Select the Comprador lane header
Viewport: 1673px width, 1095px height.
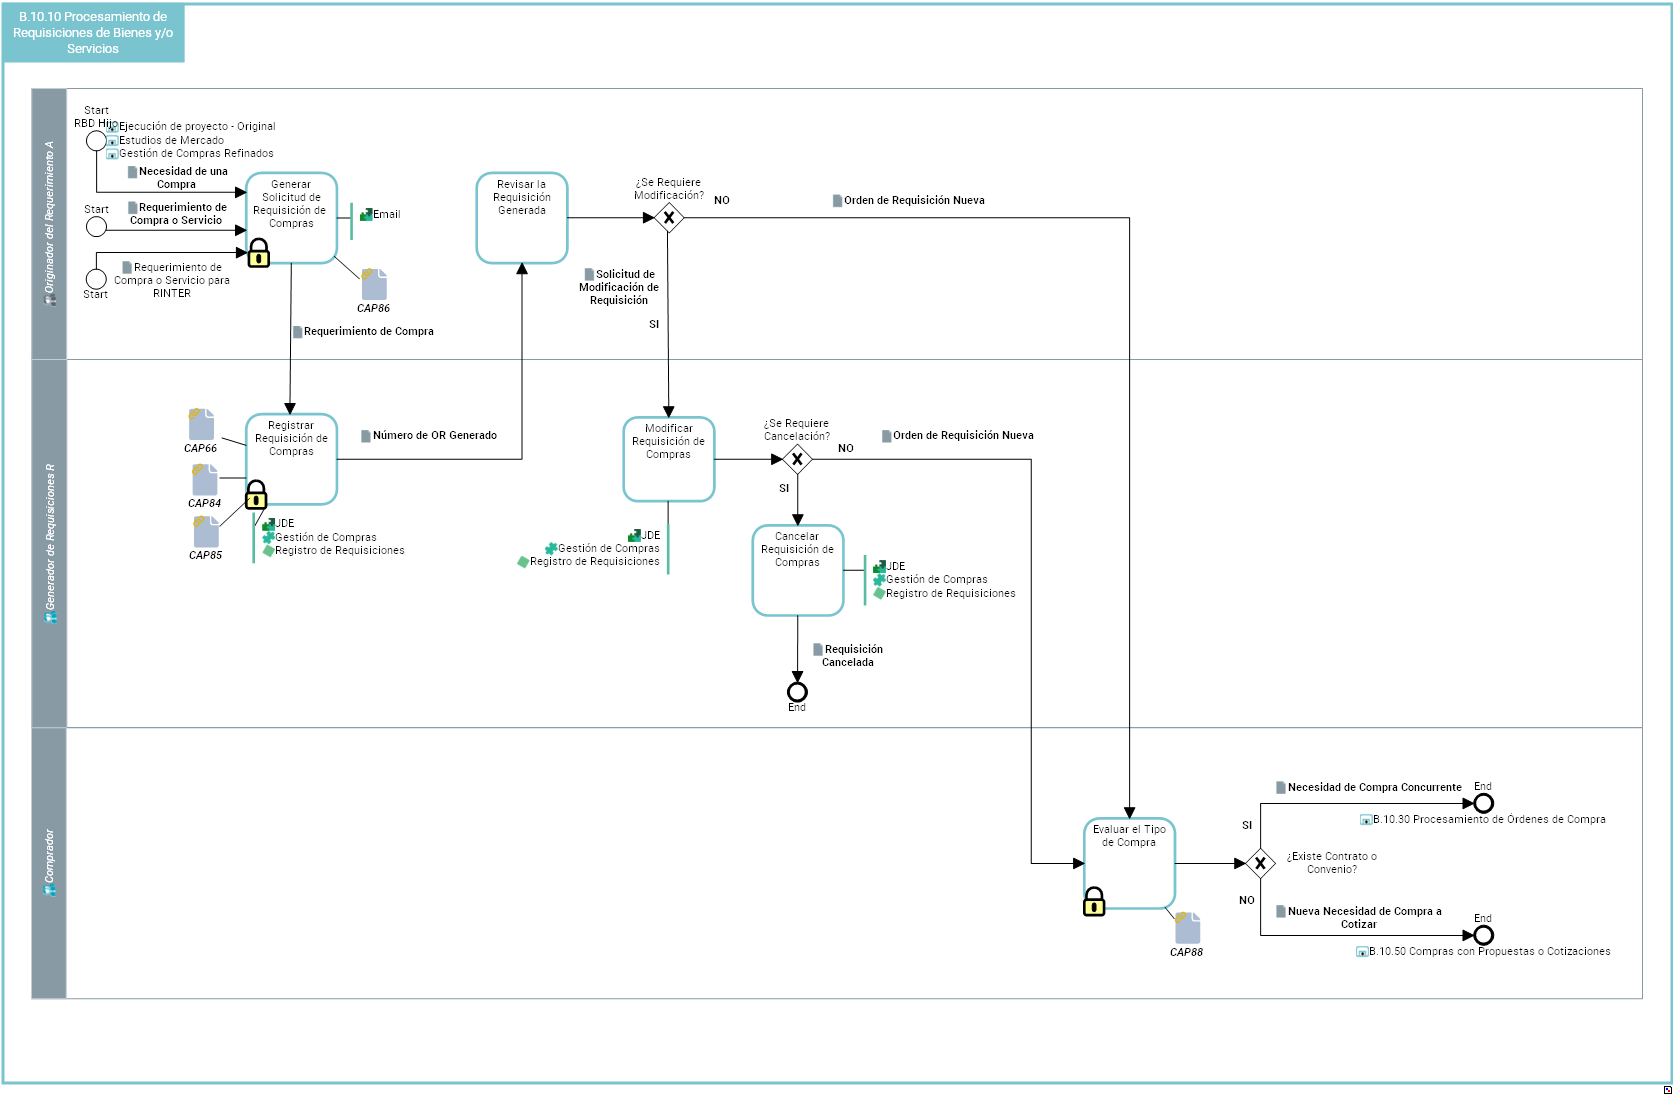[49, 863]
